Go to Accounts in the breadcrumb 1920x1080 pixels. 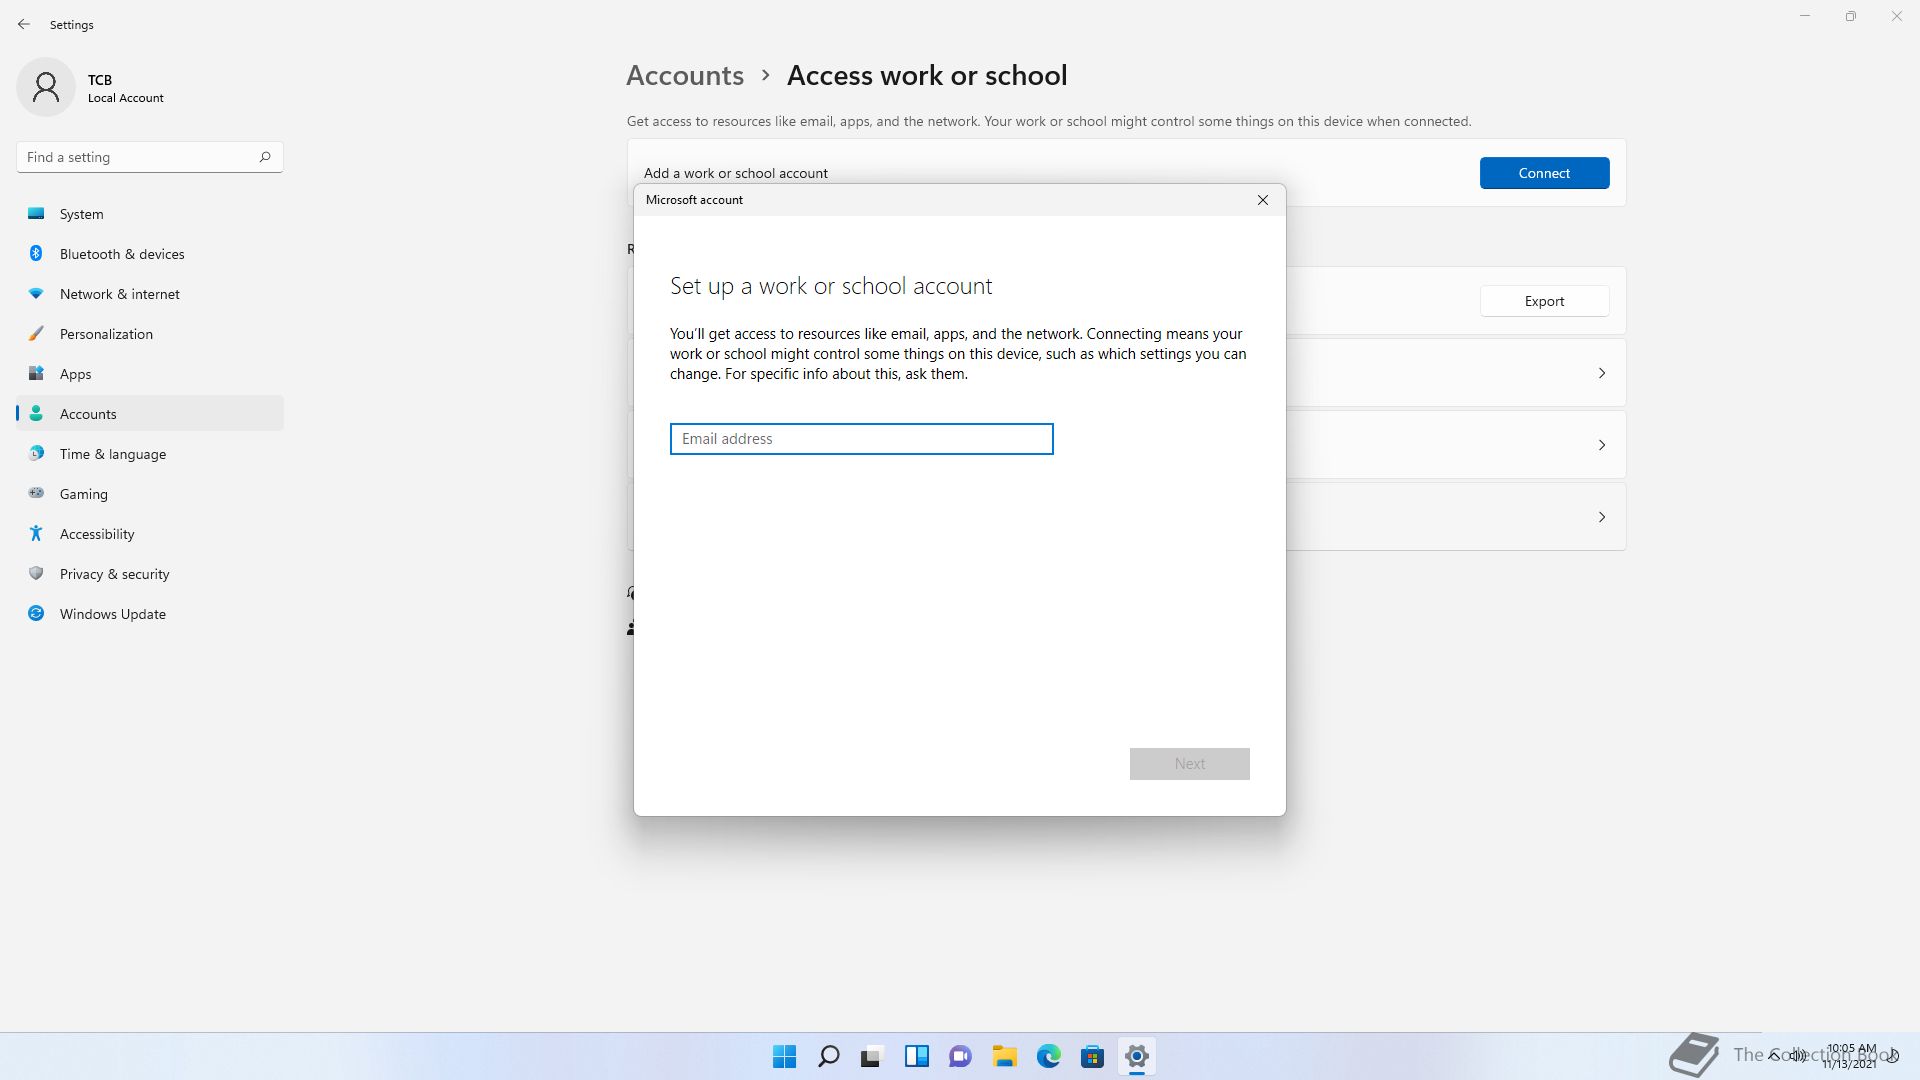tap(685, 75)
